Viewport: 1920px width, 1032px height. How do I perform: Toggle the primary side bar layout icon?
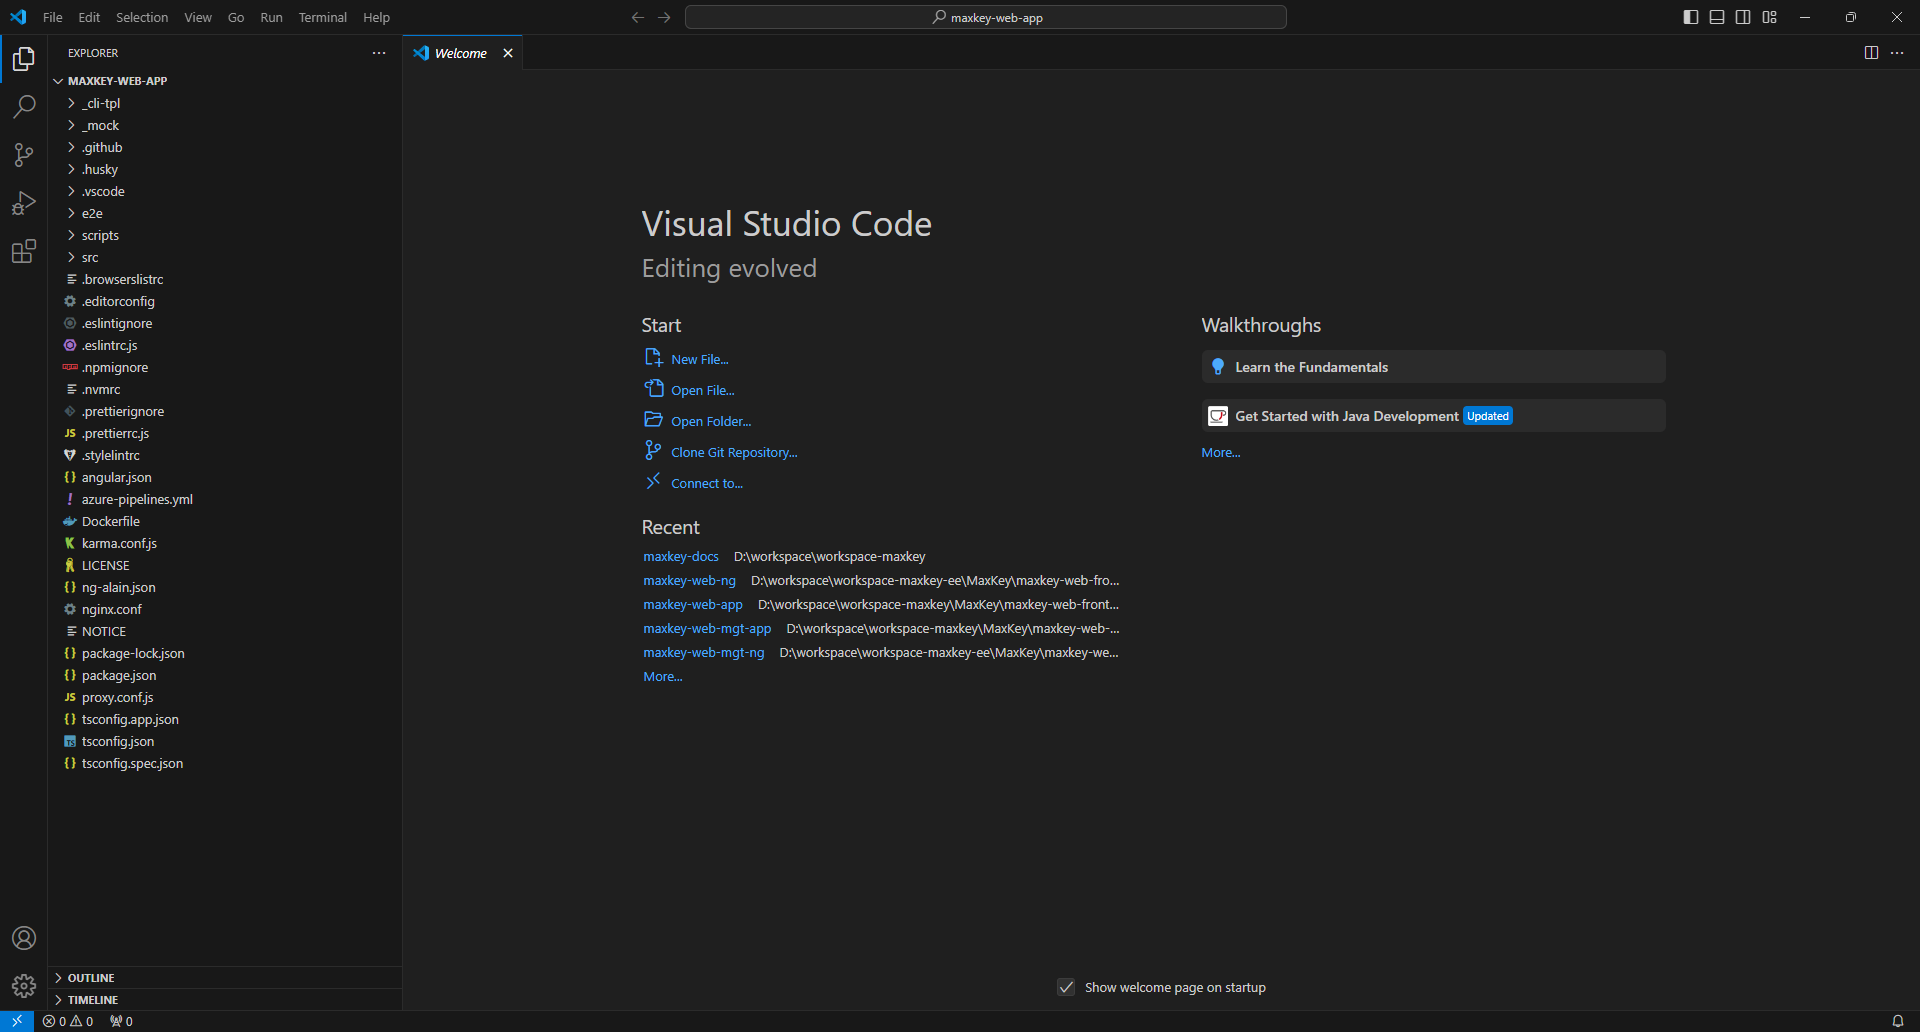click(x=1691, y=17)
